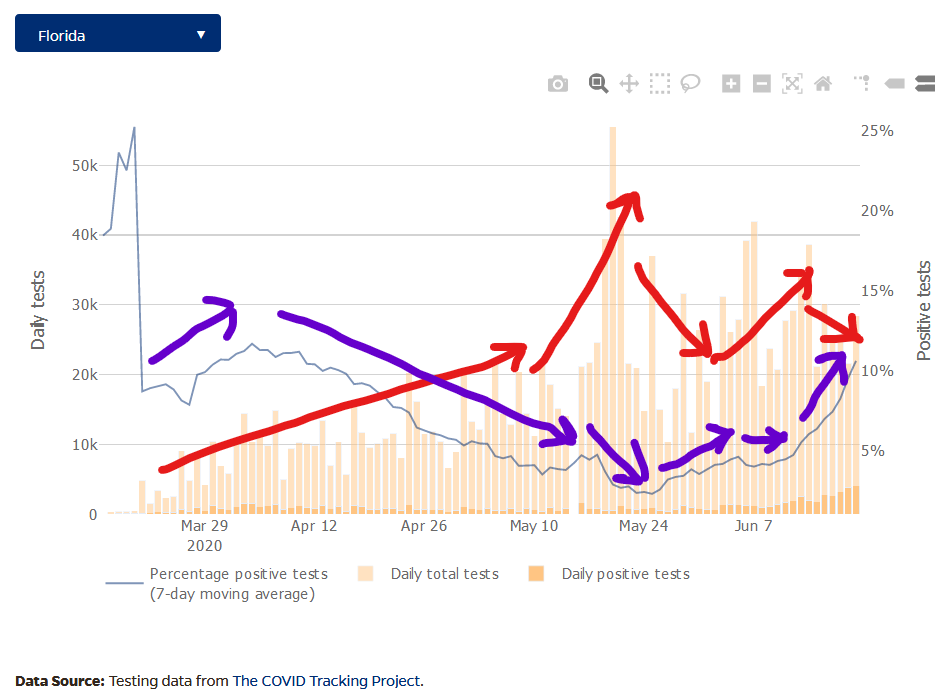Toggle the Daily positive tests legend entry
This screenshot has height=691, width=951.
click(625, 574)
